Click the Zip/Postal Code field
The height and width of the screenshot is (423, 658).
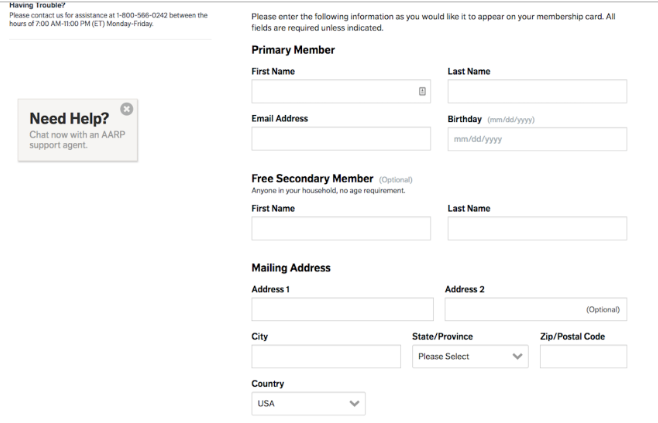583,356
